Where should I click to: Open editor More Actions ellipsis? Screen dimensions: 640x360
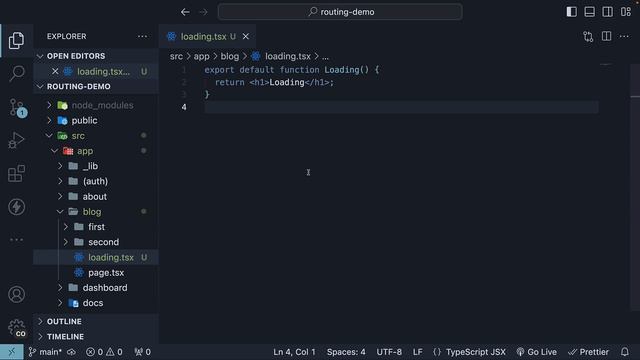tap(624, 37)
